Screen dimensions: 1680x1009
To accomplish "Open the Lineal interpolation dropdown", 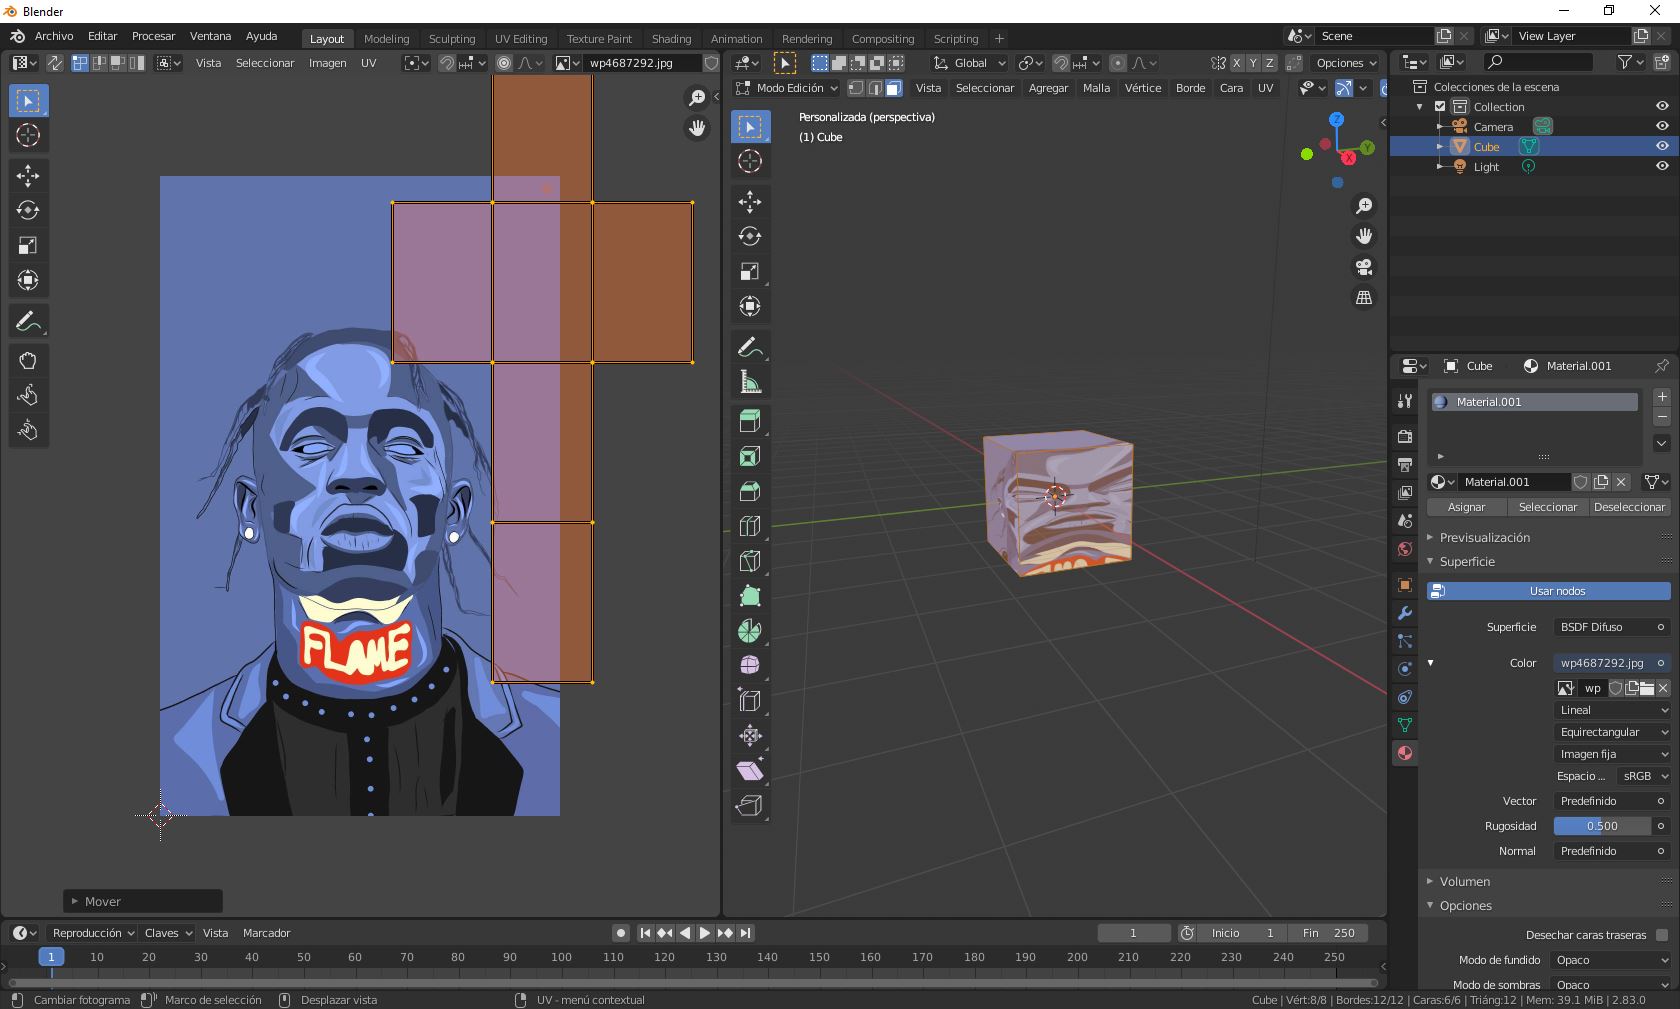I will click(1613, 710).
